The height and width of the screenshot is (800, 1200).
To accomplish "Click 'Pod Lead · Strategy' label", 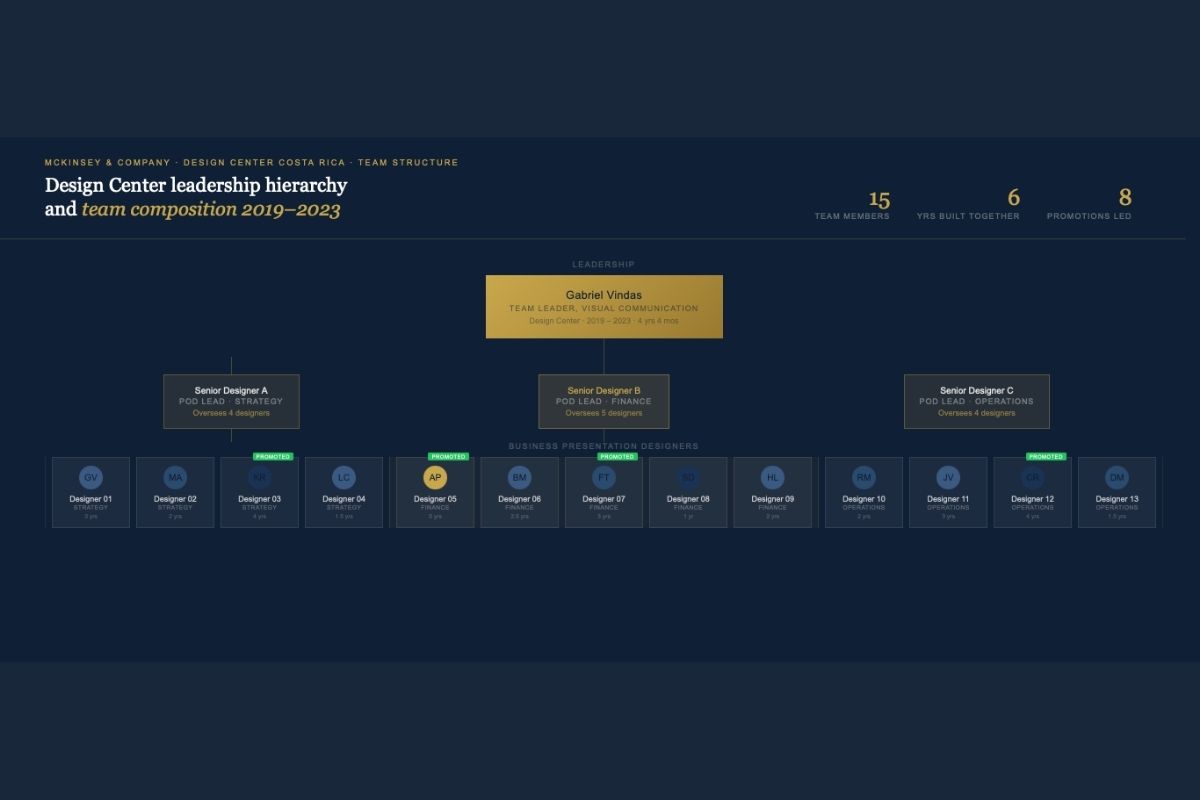I will [231, 402].
